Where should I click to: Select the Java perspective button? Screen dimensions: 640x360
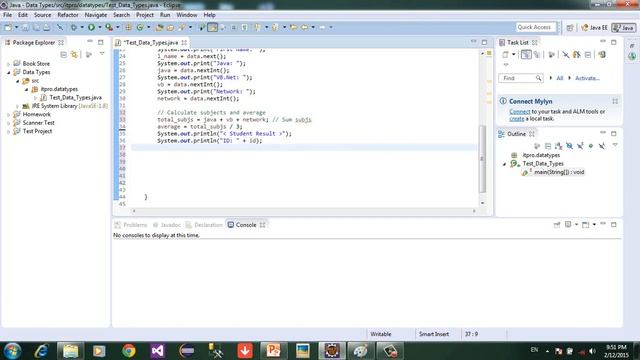(x=624, y=28)
